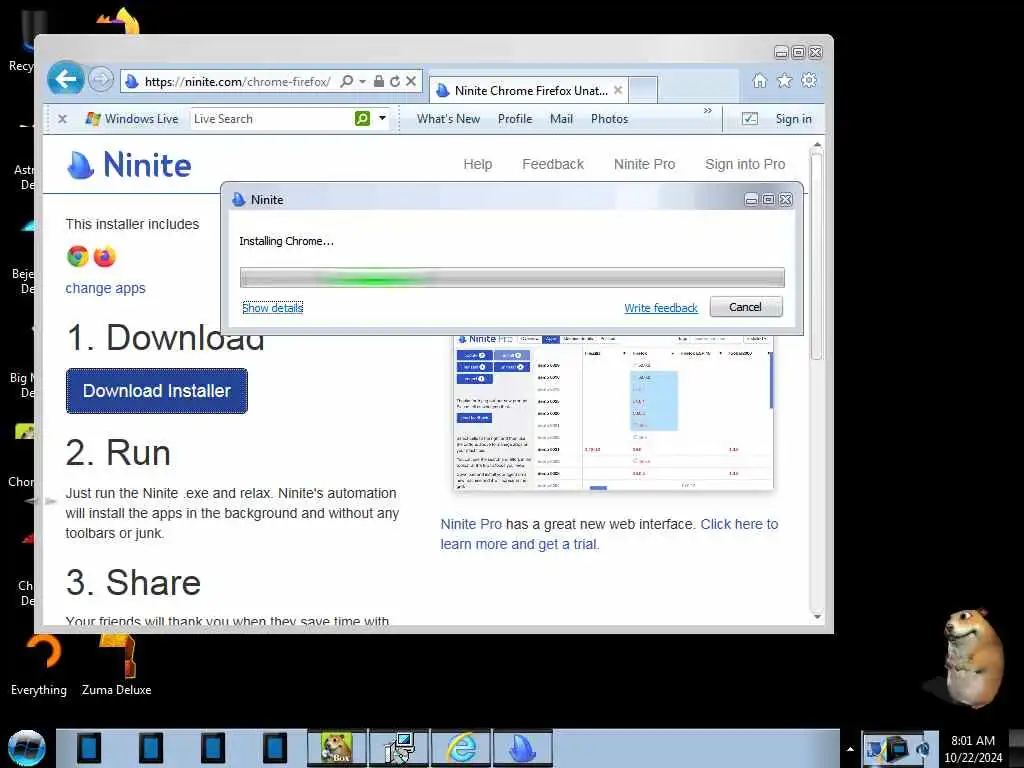Open Mail in Windows Live toolbar
Screen dimensions: 1024x768
561,119
